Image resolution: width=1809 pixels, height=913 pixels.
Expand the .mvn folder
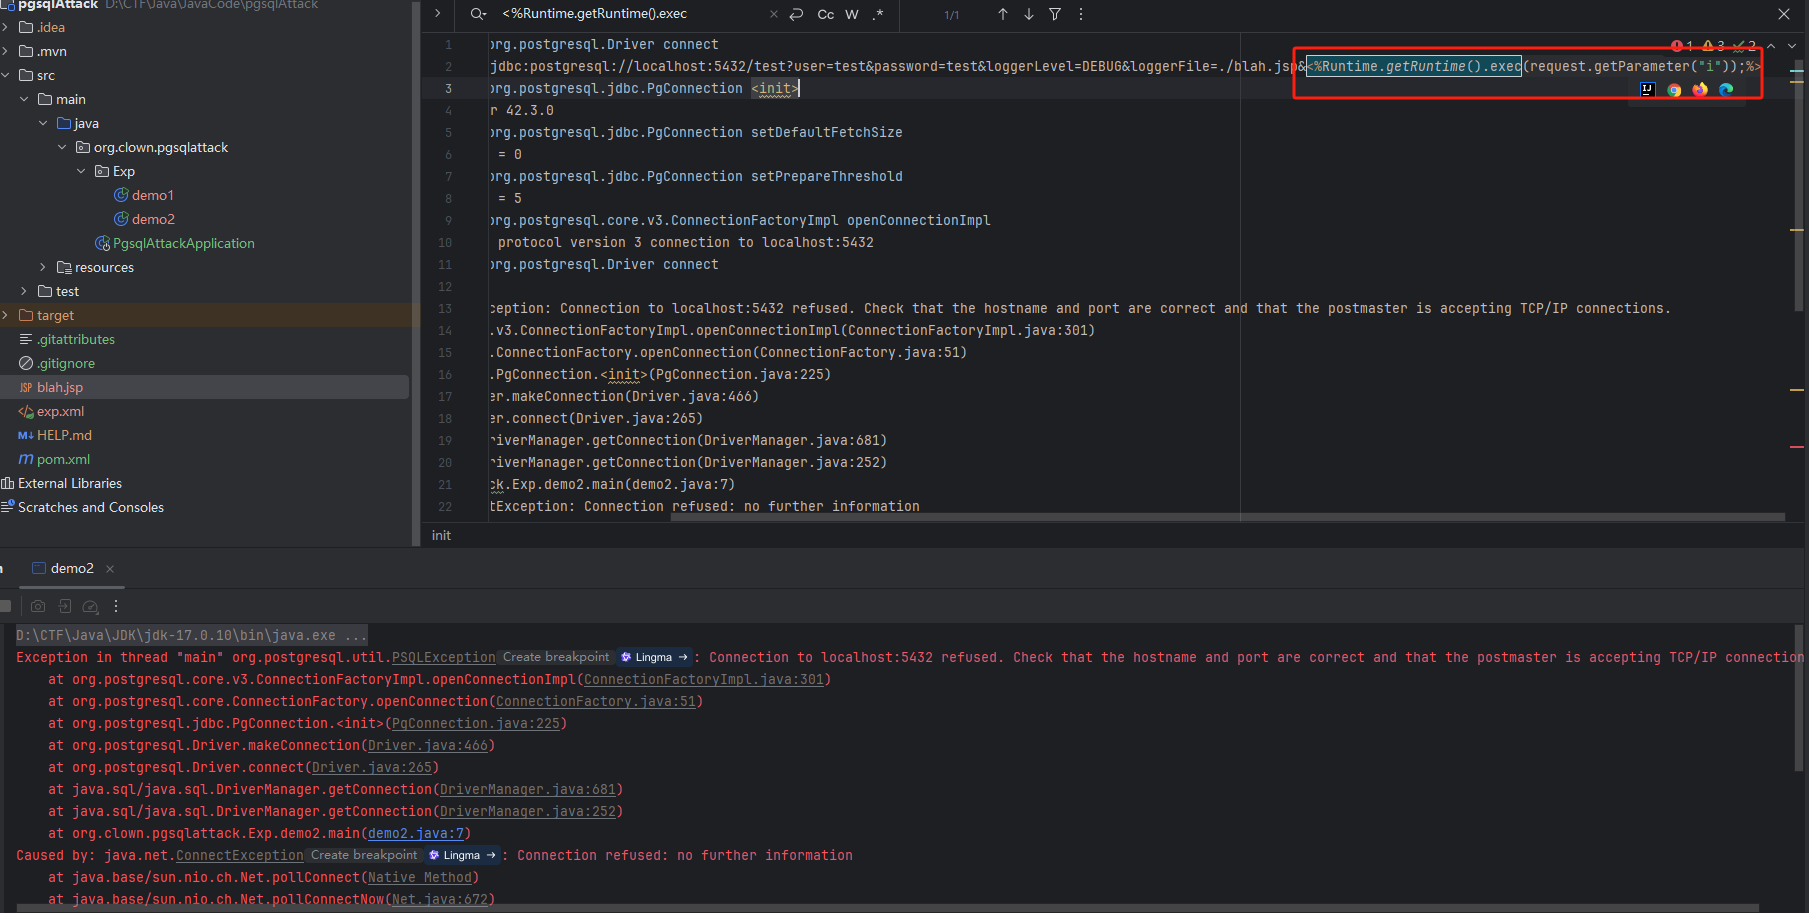(7, 51)
